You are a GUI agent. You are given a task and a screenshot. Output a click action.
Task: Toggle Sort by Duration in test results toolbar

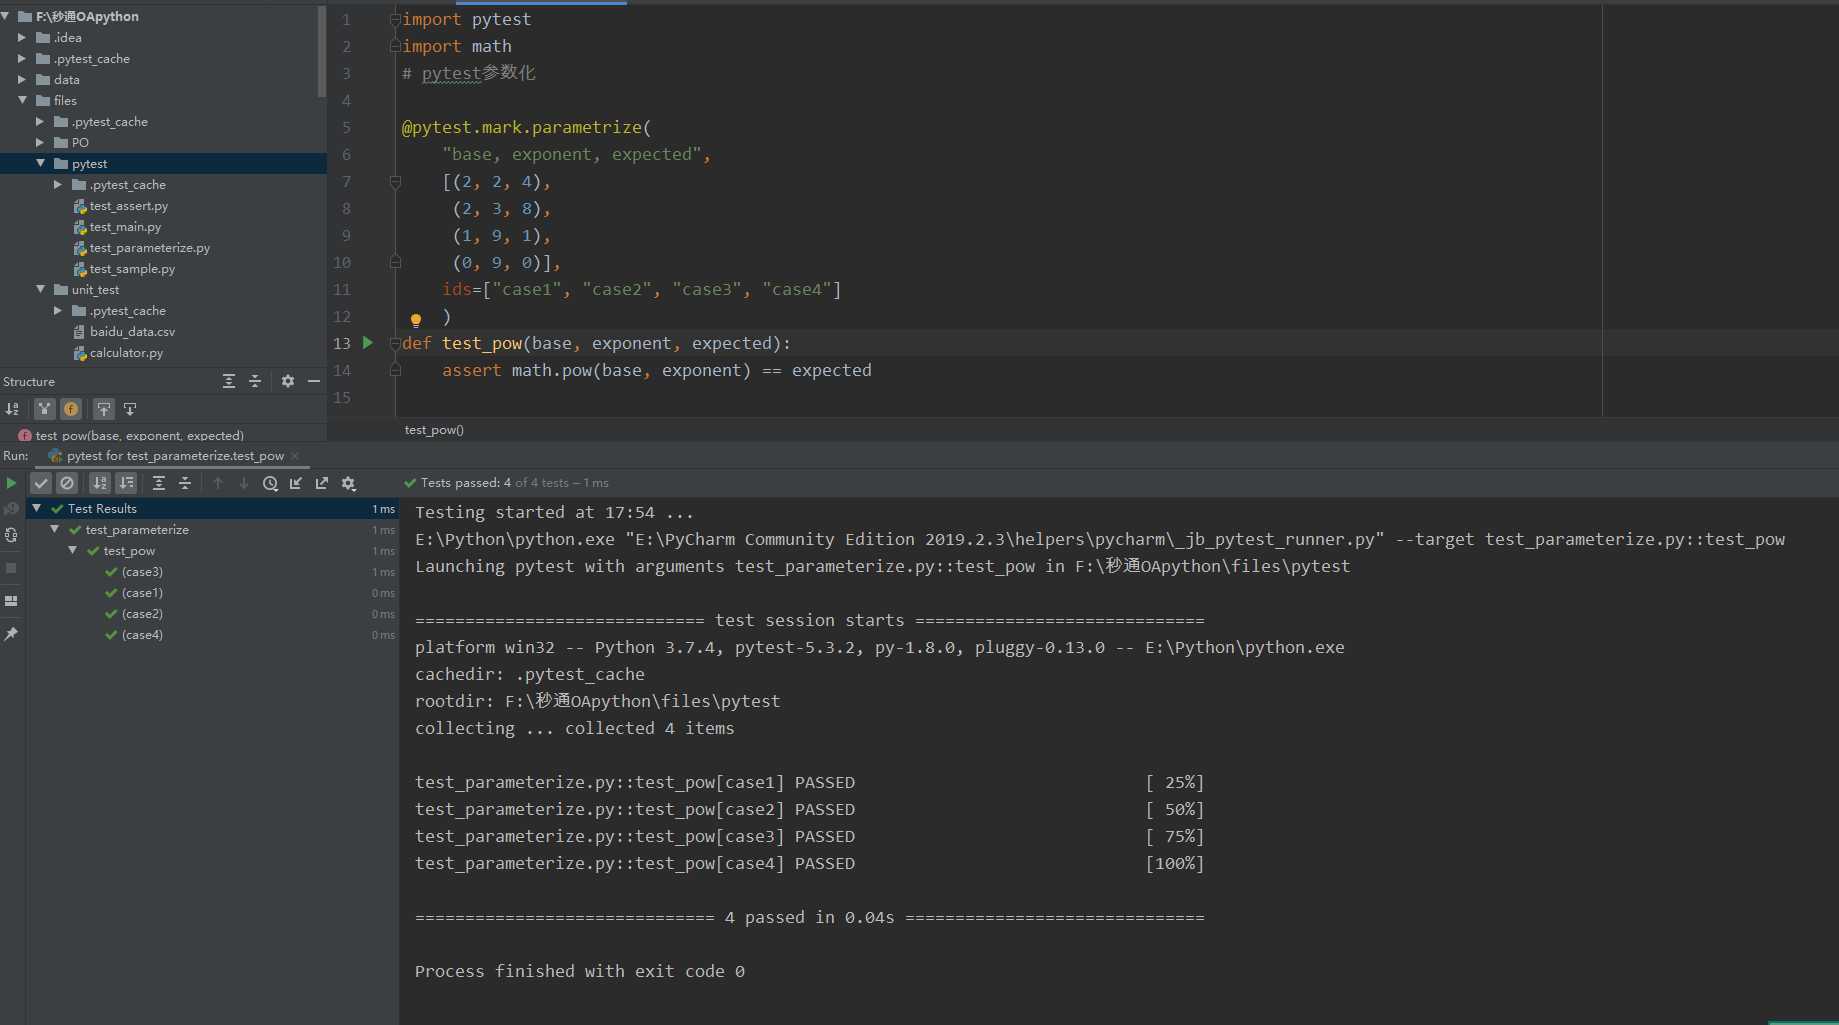click(x=126, y=483)
